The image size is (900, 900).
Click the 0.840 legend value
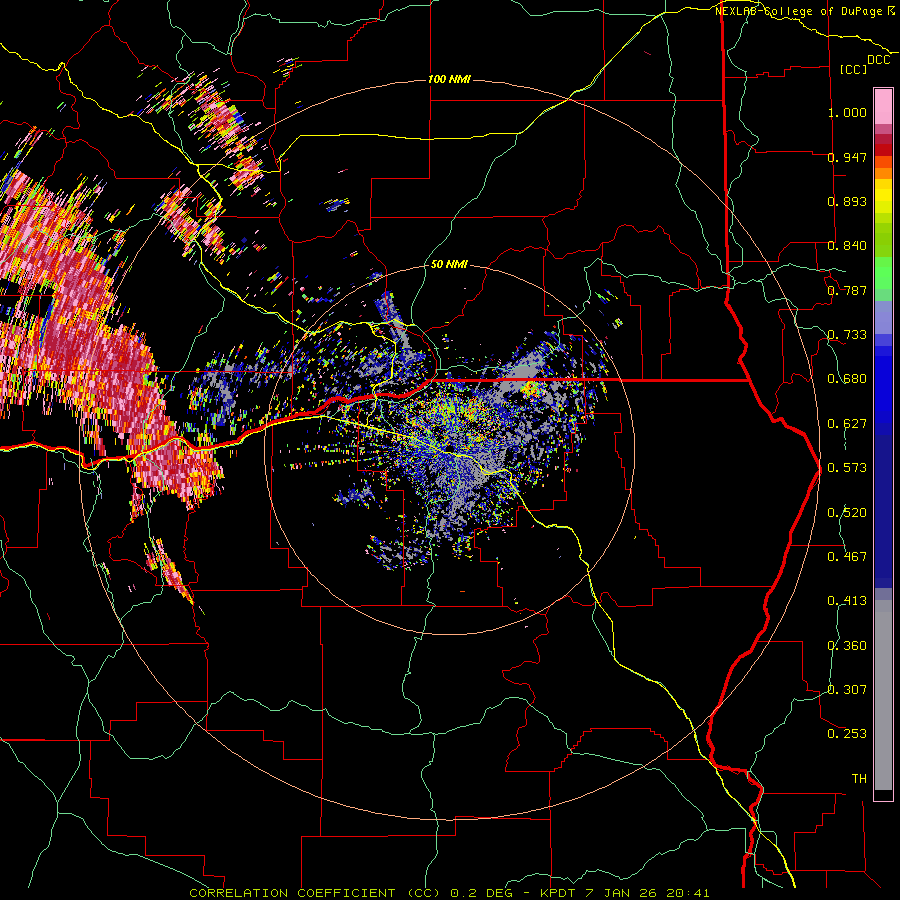tap(847, 246)
